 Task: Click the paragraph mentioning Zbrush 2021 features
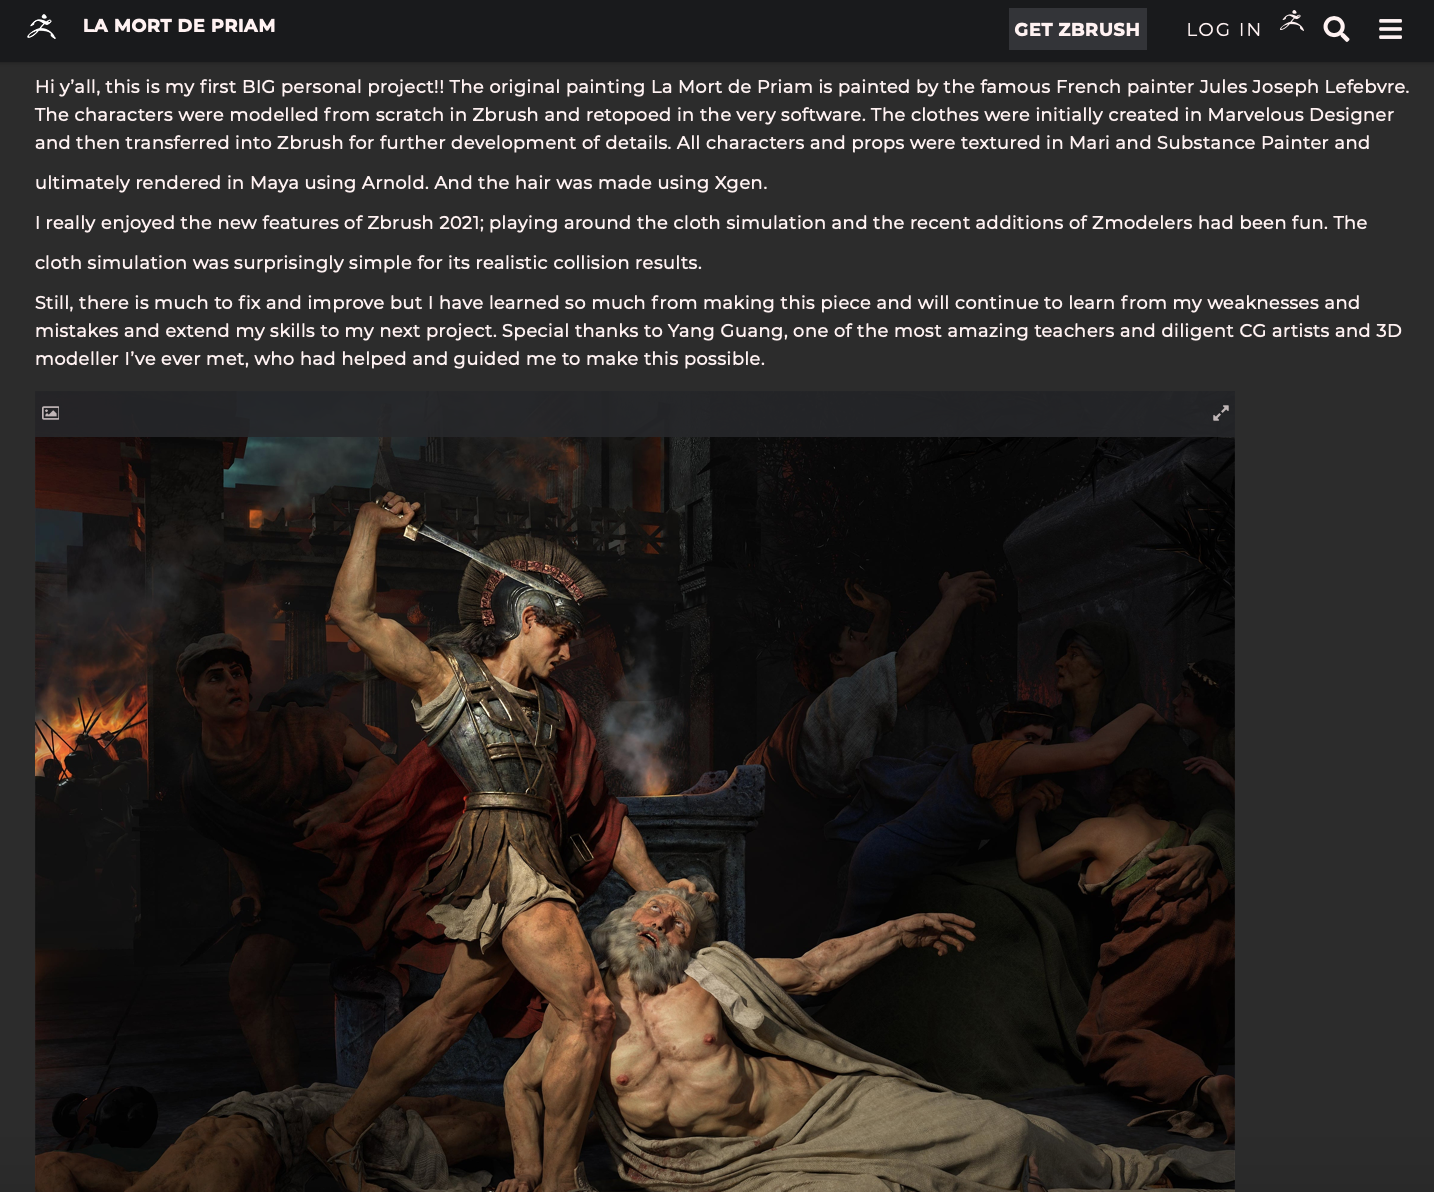pyautogui.click(x=701, y=242)
